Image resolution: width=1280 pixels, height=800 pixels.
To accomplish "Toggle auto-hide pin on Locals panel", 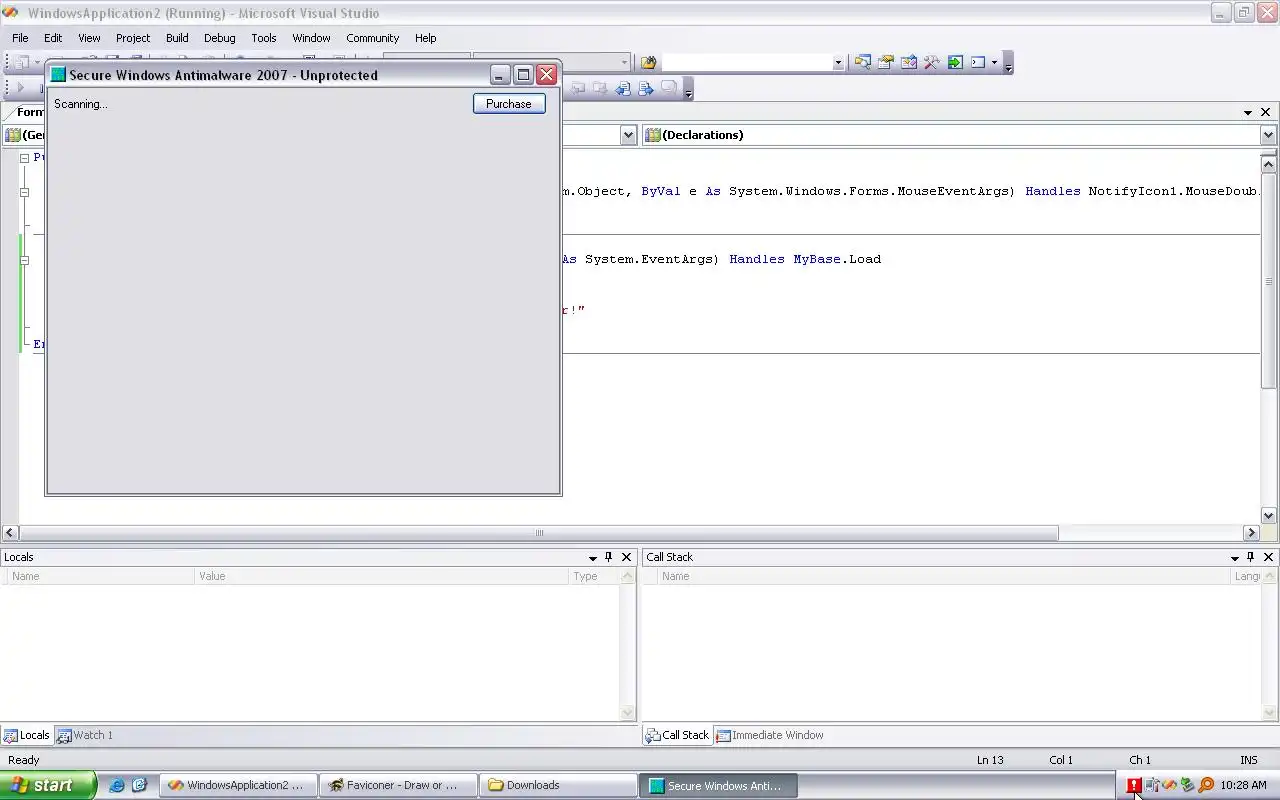I will click(609, 557).
